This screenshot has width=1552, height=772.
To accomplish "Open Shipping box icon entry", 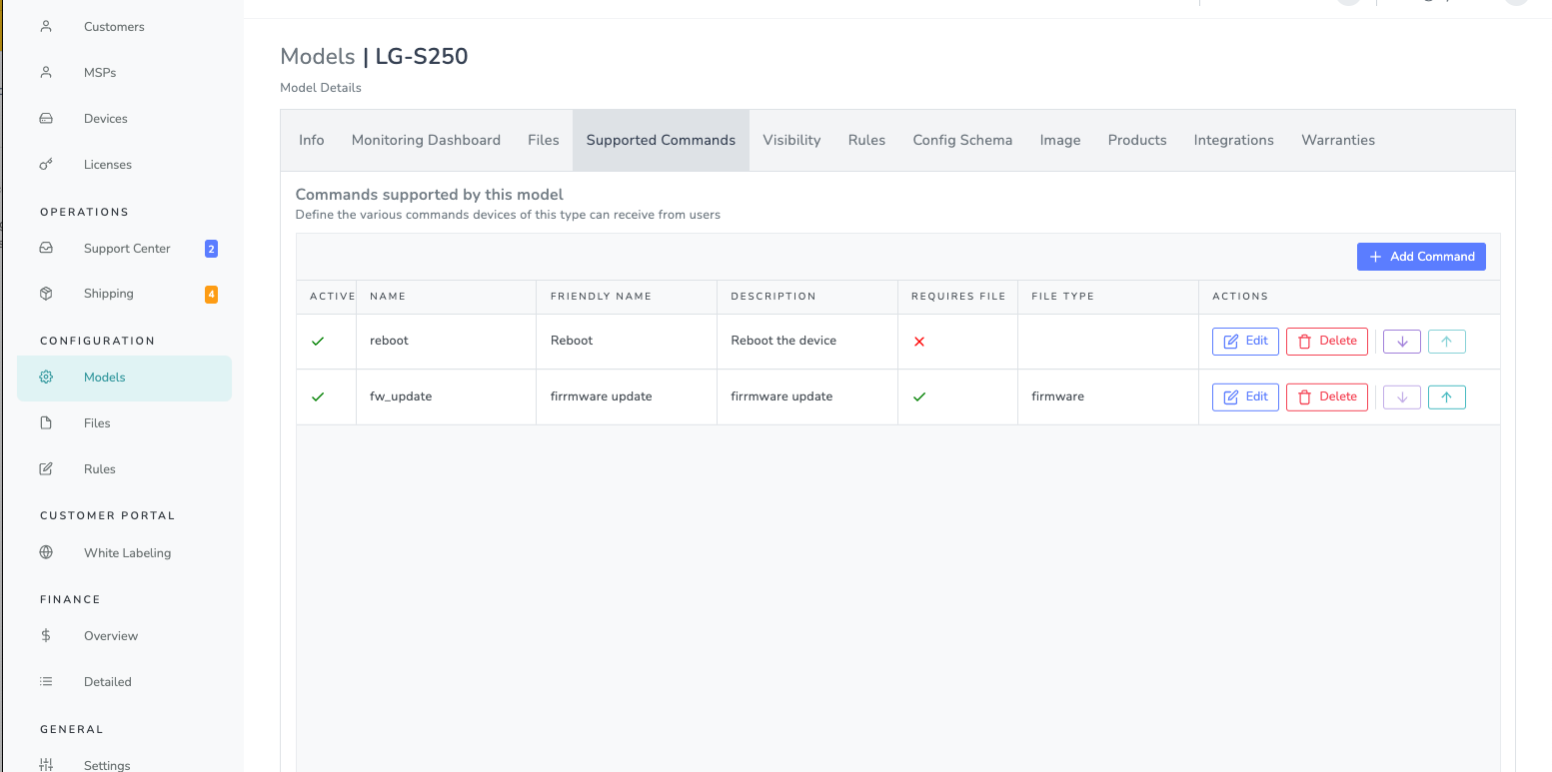I will [46, 294].
